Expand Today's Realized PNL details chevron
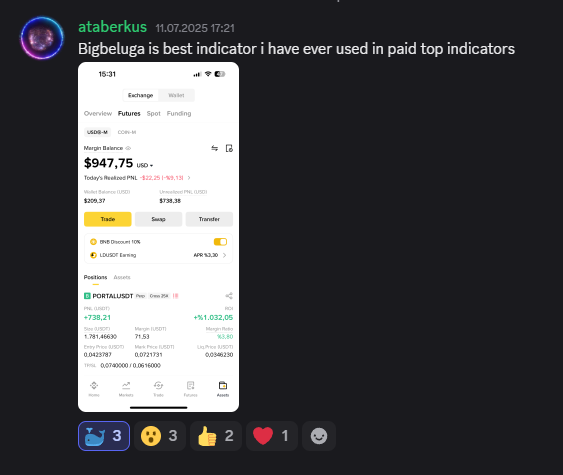 (189, 178)
